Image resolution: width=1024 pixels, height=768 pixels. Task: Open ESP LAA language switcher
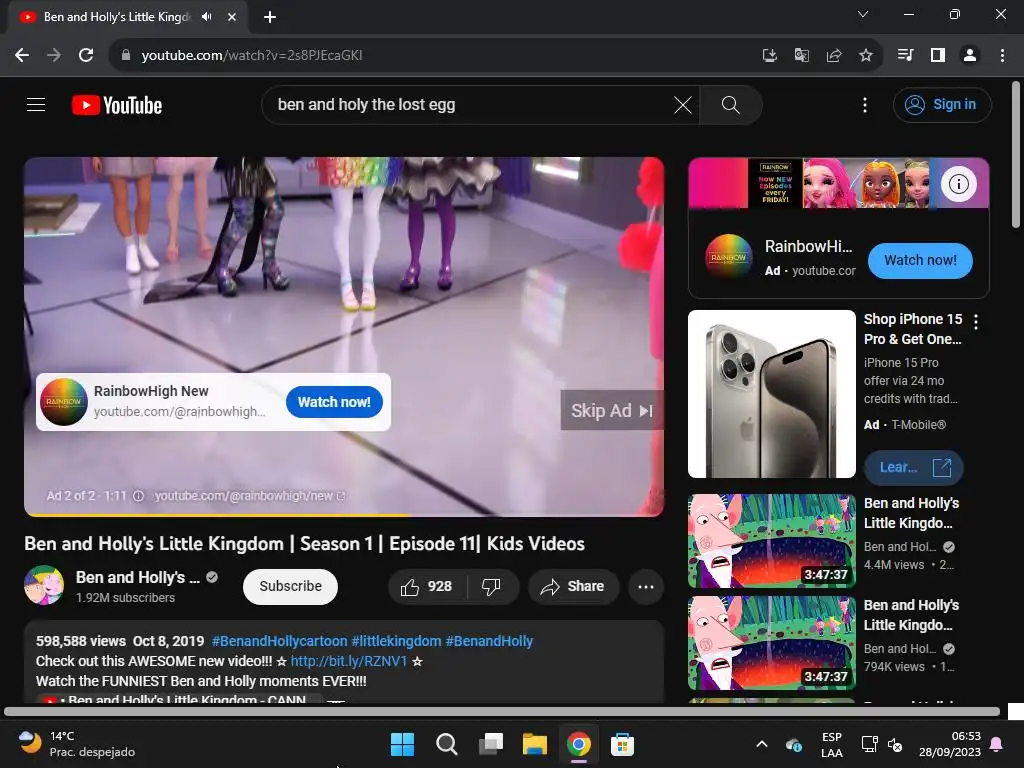pyautogui.click(x=831, y=744)
